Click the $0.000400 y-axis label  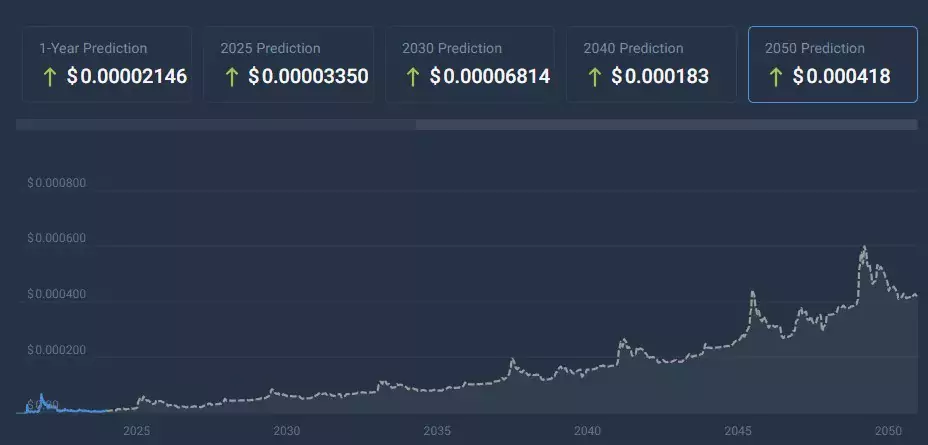[56, 295]
